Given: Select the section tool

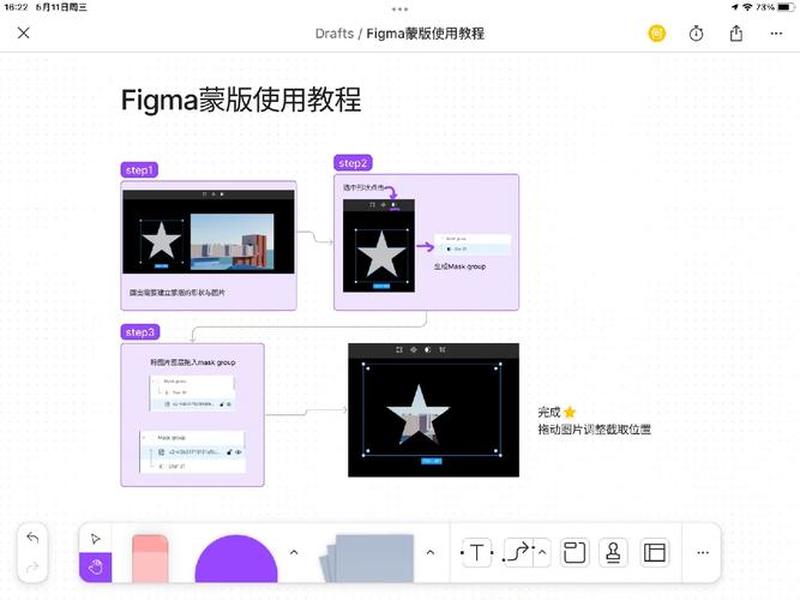Looking at the screenshot, I should (x=574, y=553).
